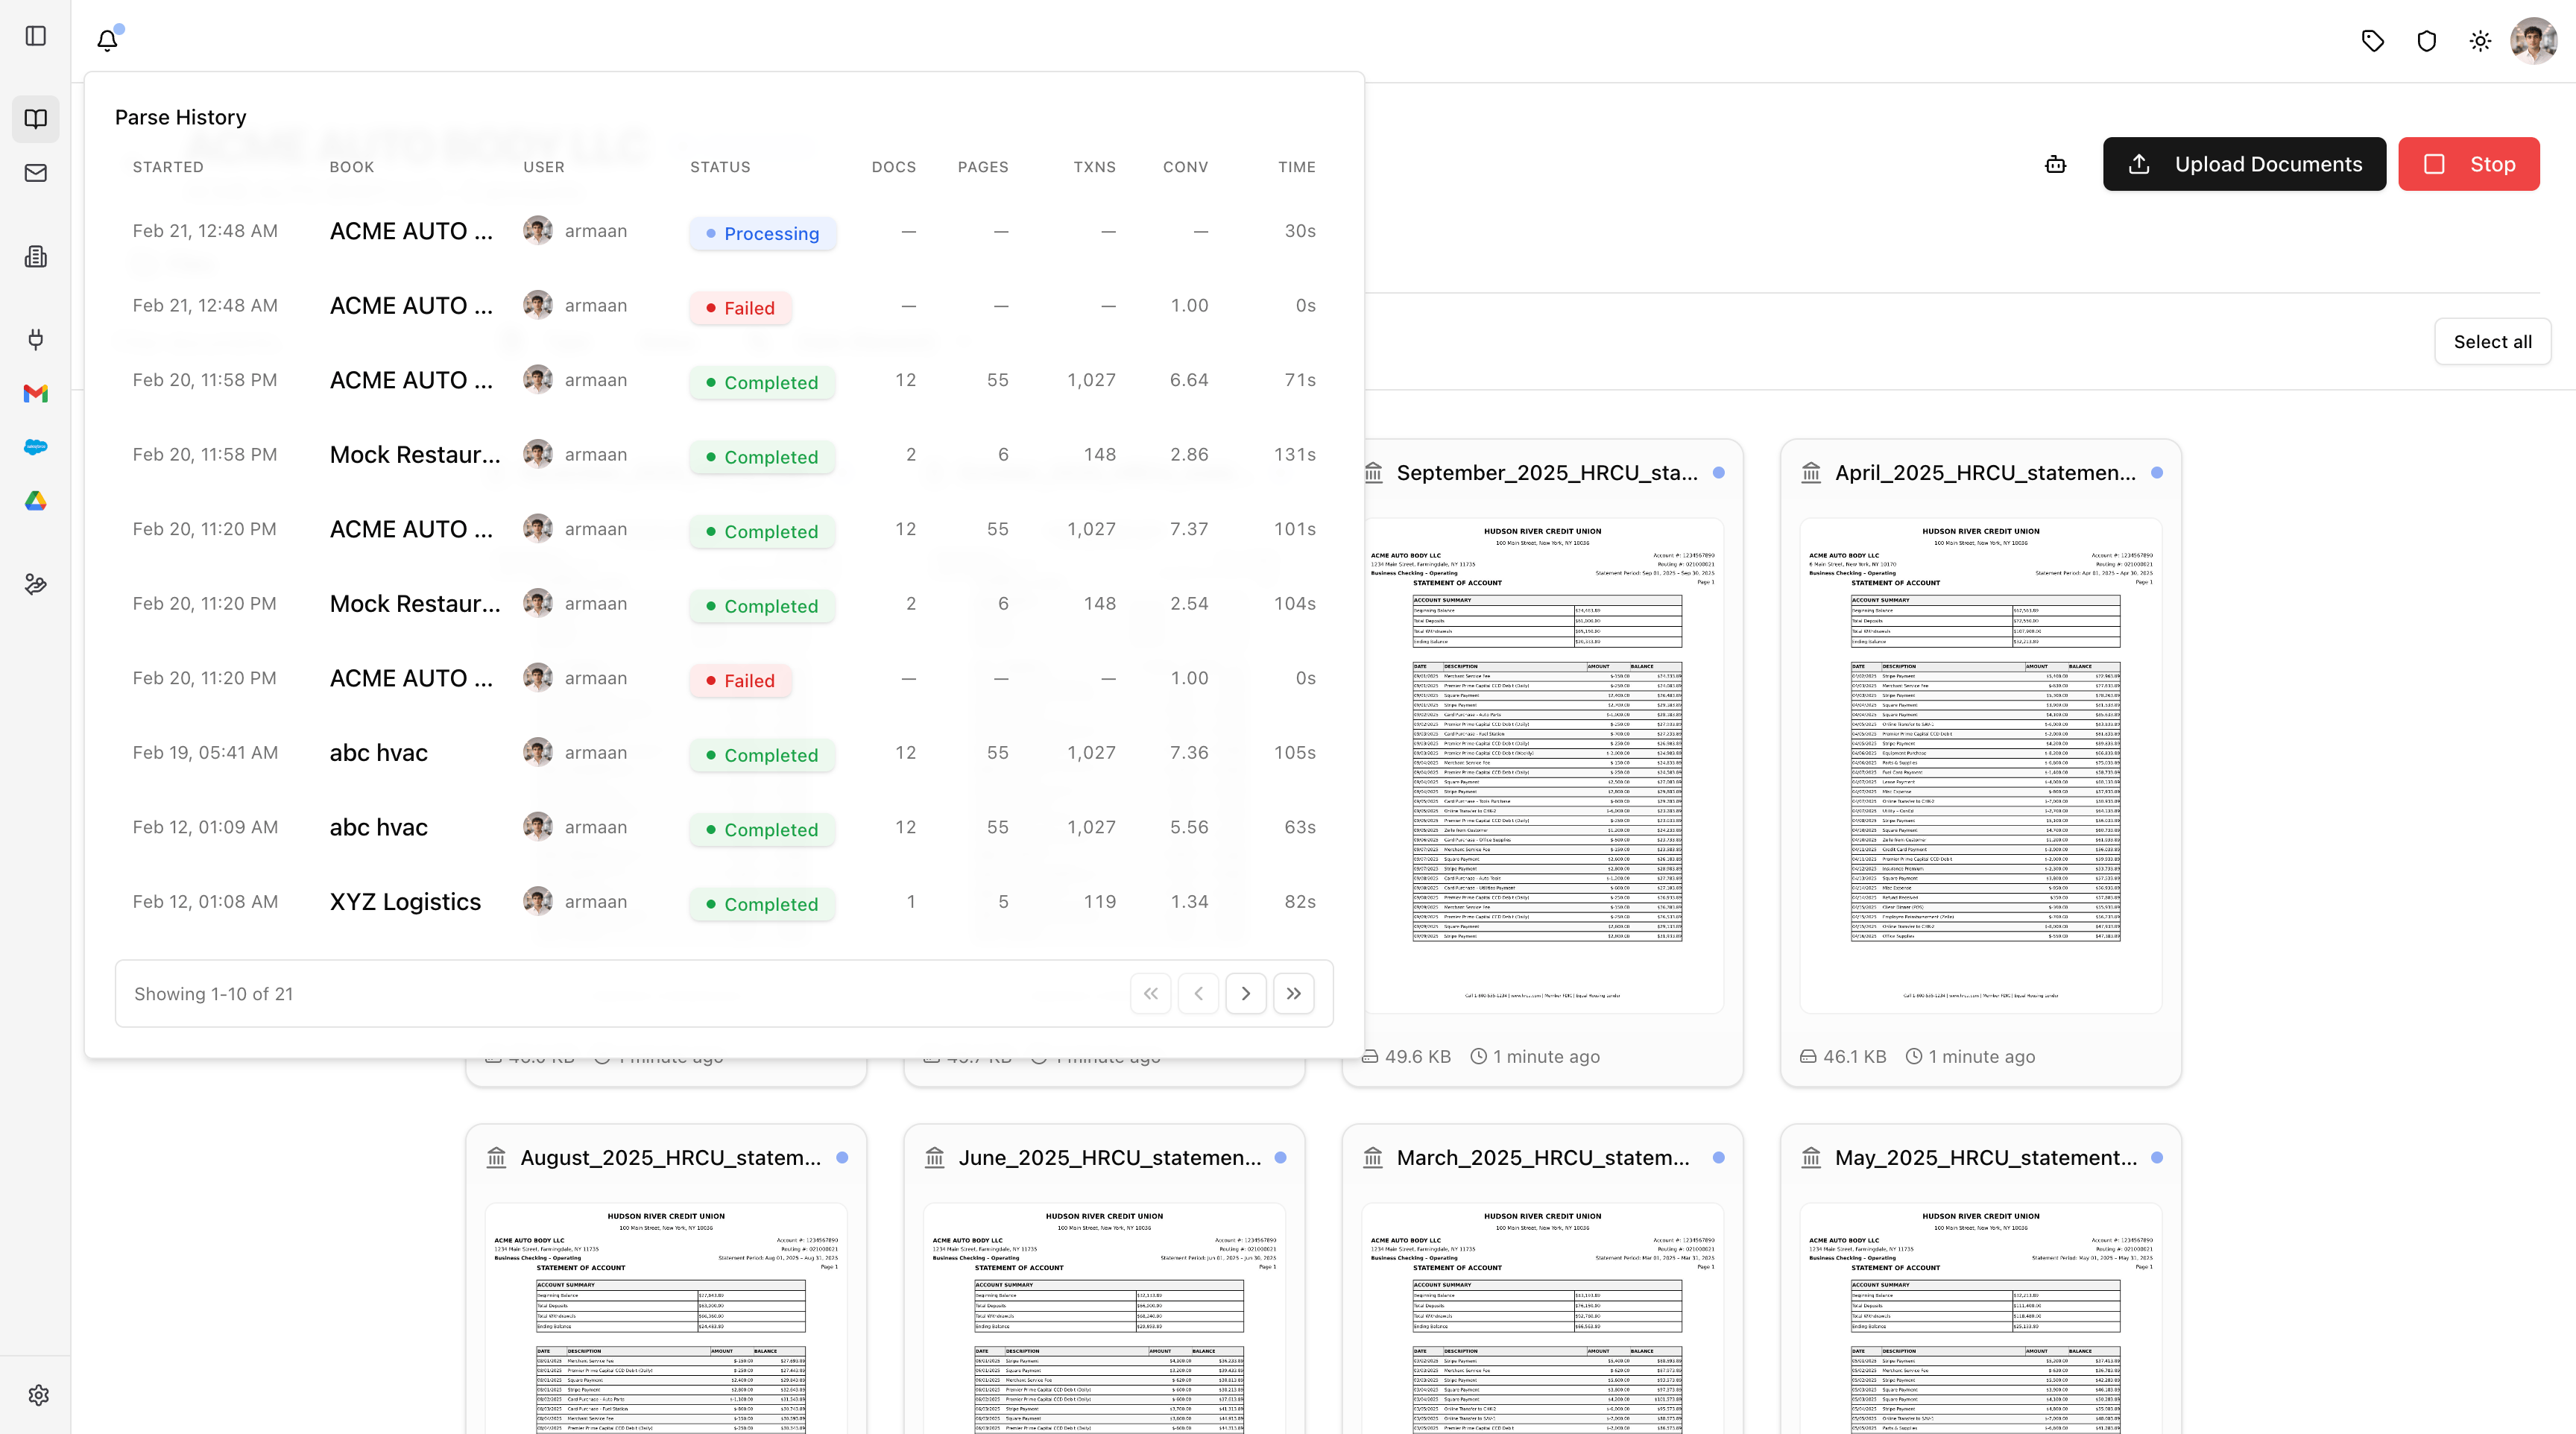Click Failed badge in Feb 20 11:20 PM row
This screenshot has width=2576, height=1434.
click(741, 681)
